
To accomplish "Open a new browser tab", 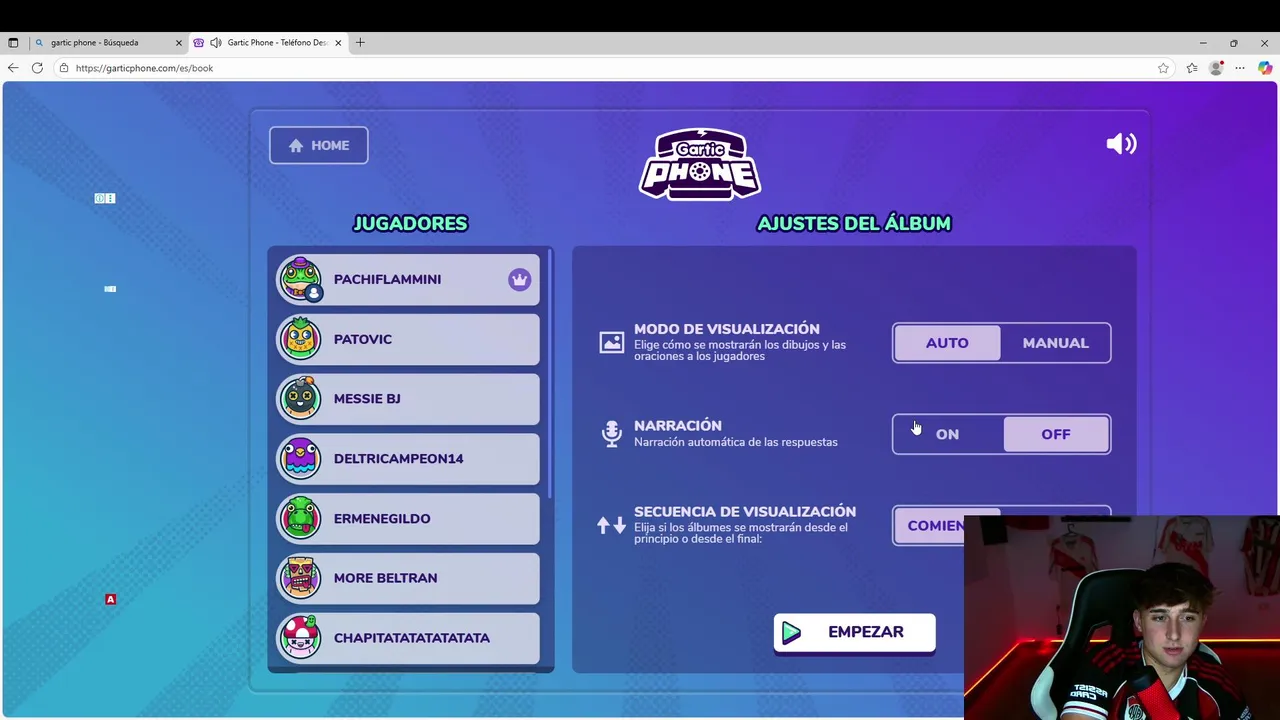I will pos(360,43).
